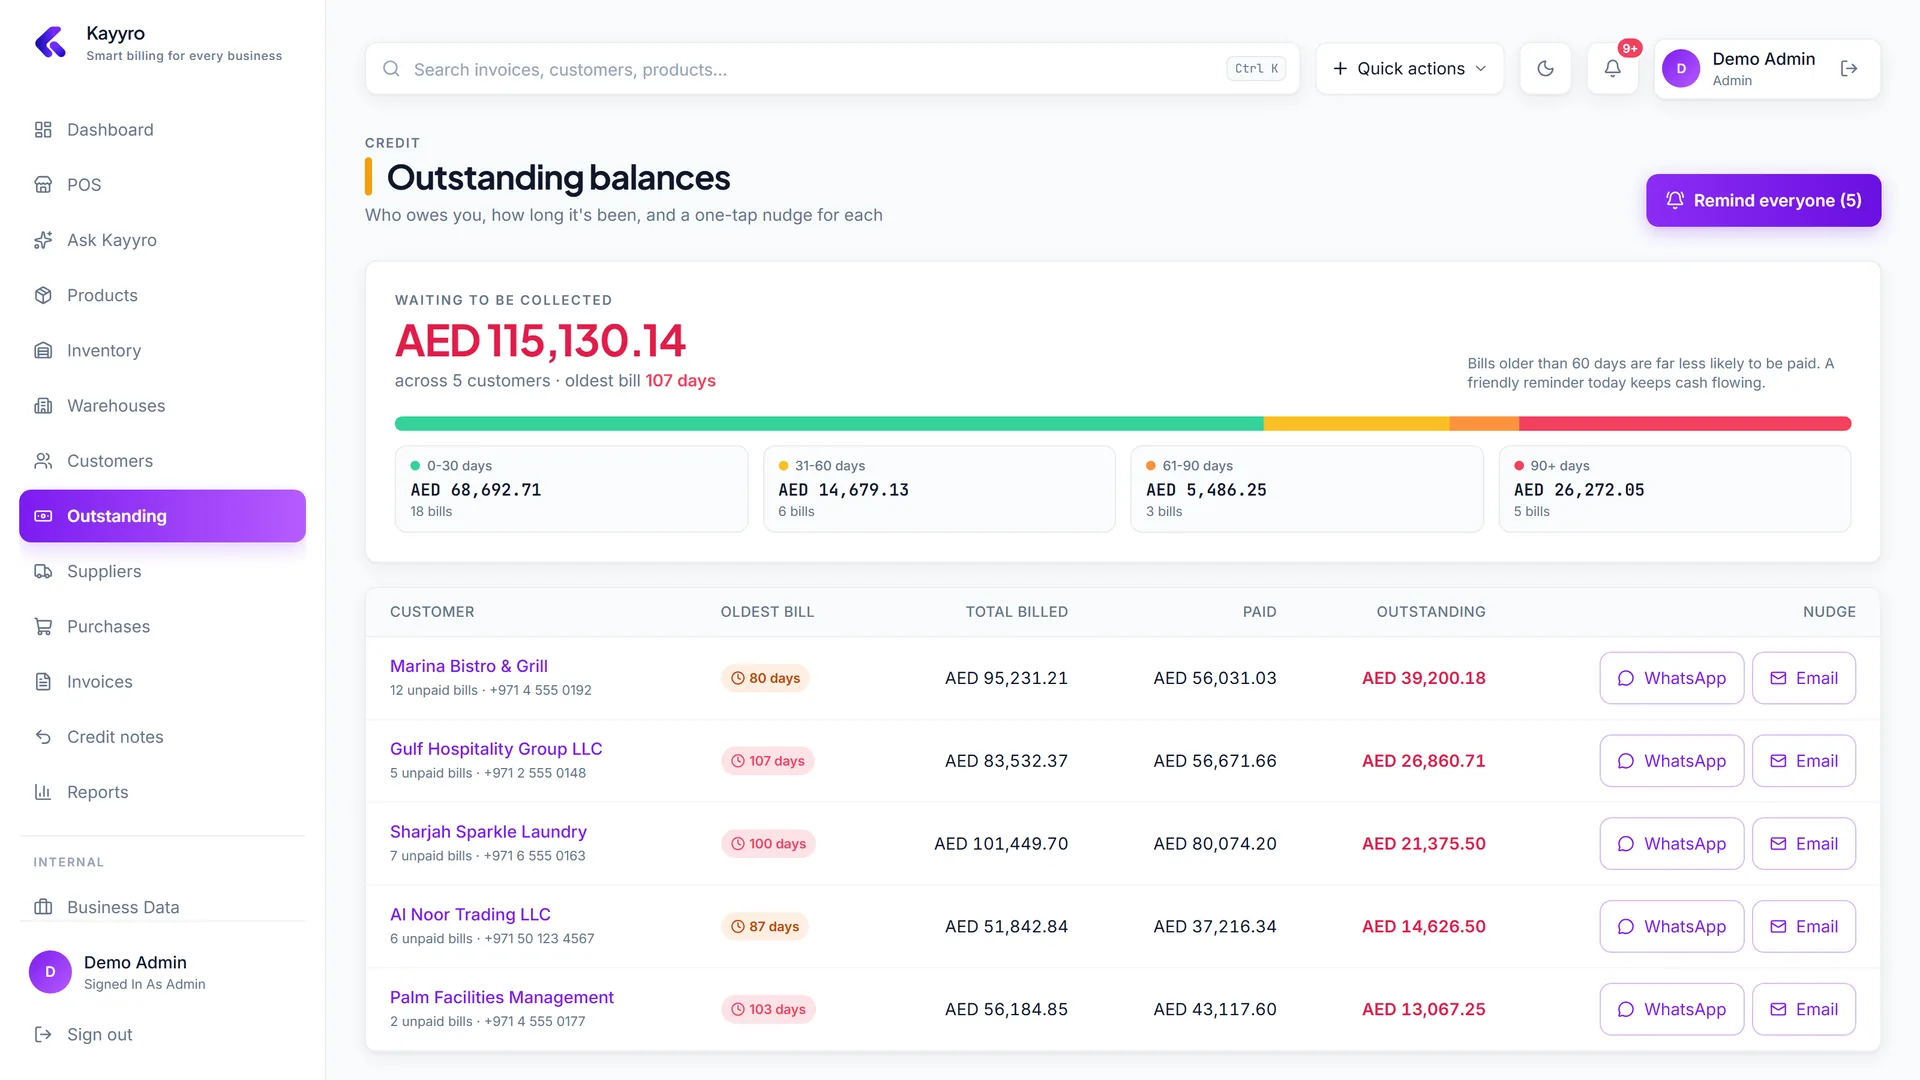Click the Credit notes return-arrow icon
Screen dimensions: 1920x1080
click(43, 737)
